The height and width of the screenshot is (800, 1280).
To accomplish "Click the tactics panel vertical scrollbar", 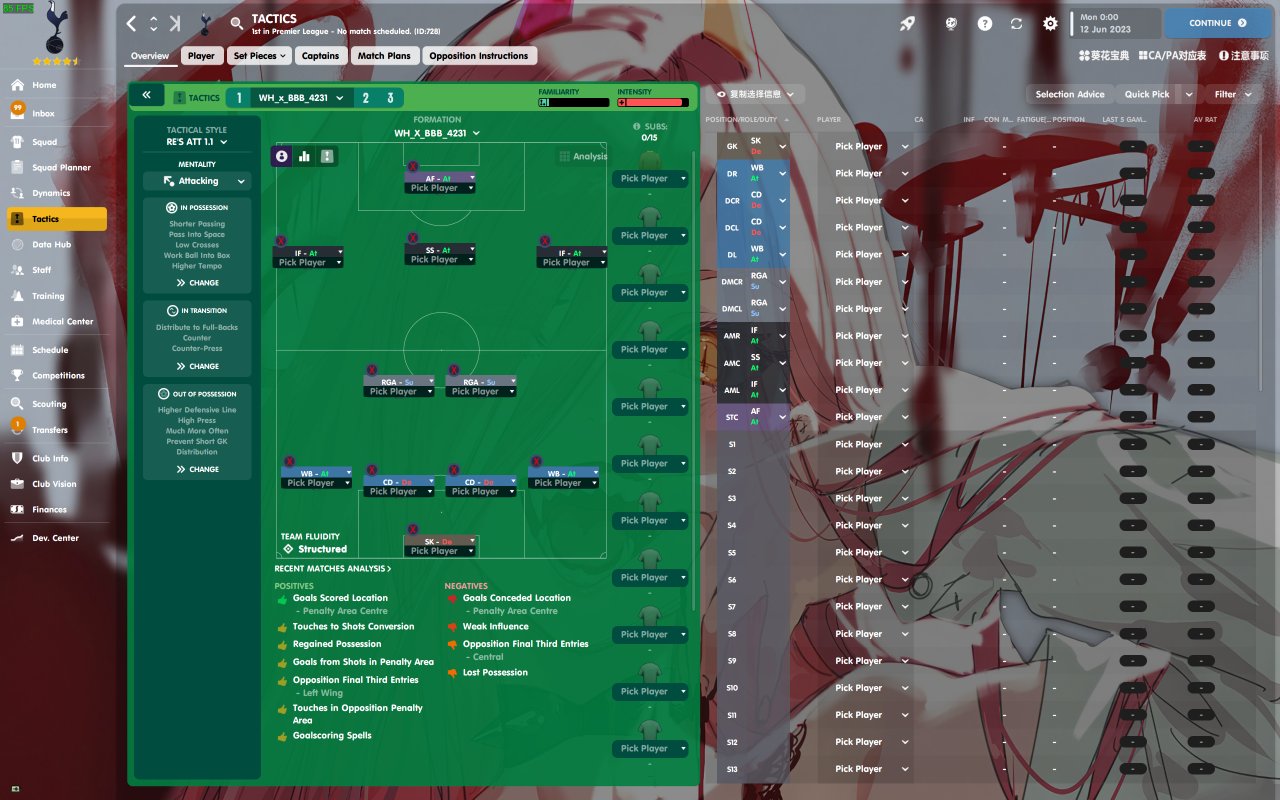I will pos(693,380).
